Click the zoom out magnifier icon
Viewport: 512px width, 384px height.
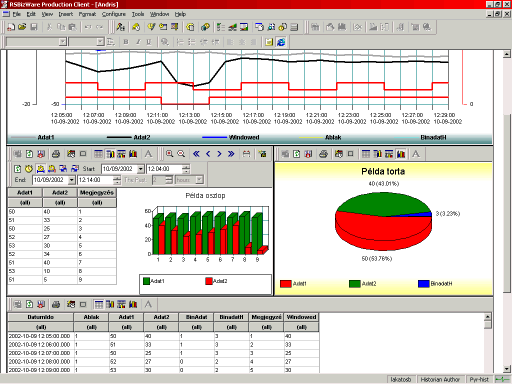click(x=181, y=154)
